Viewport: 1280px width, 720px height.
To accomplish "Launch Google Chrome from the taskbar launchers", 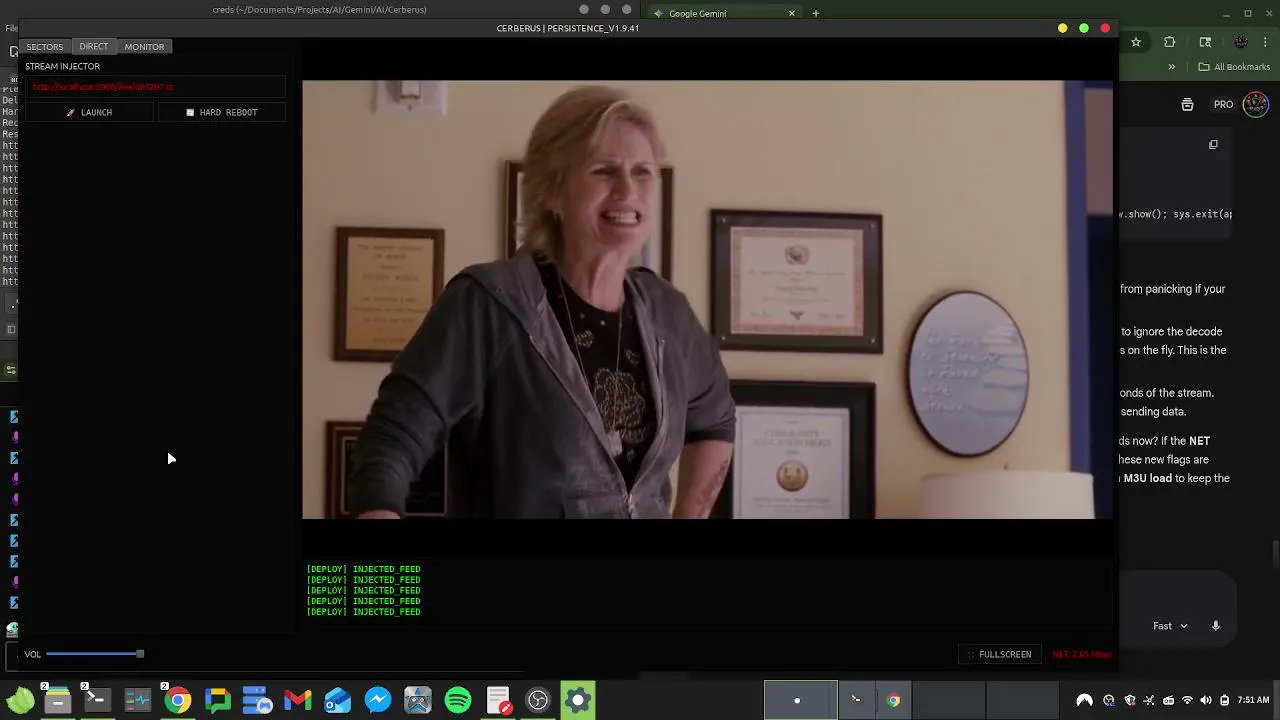I will [x=177, y=700].
